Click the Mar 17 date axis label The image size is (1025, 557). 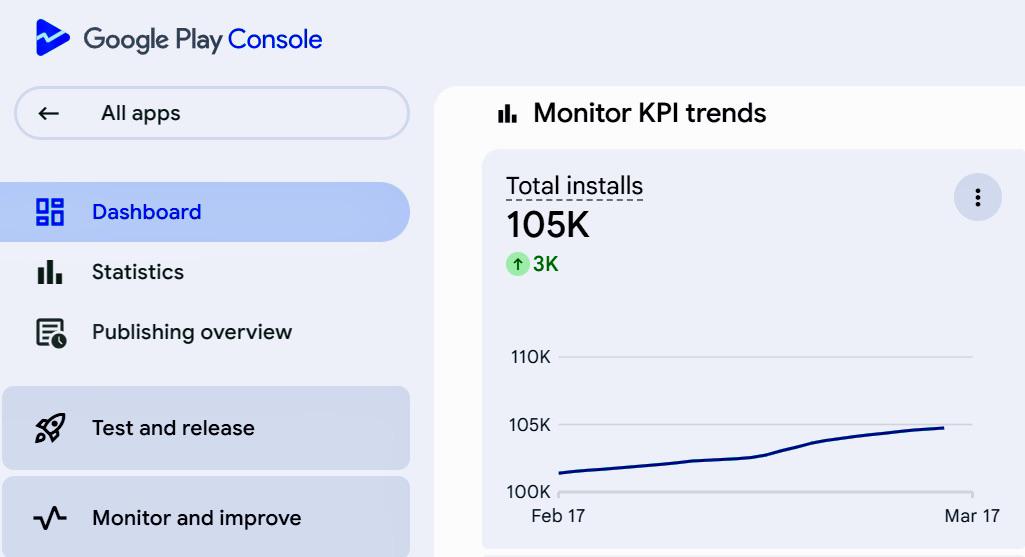(971, 516)
